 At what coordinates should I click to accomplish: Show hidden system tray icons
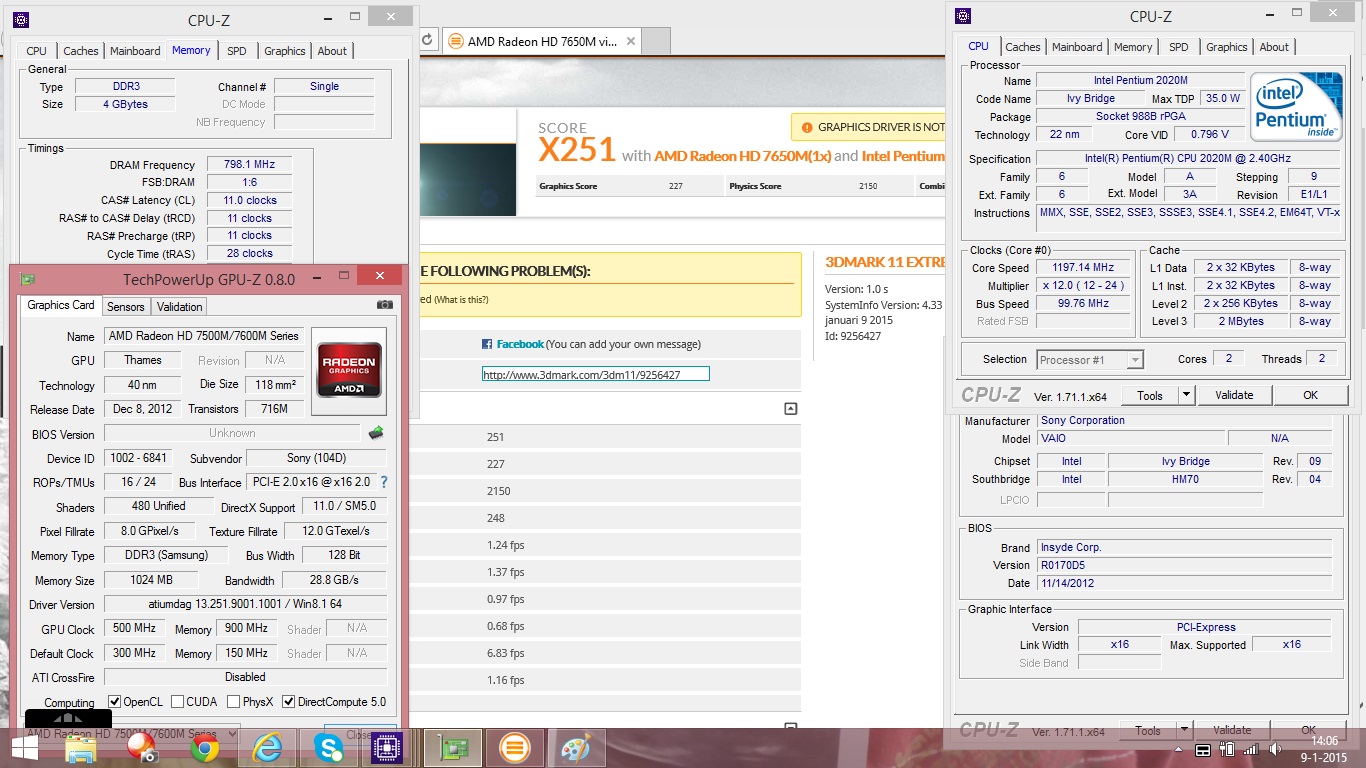click(1177, 751)
